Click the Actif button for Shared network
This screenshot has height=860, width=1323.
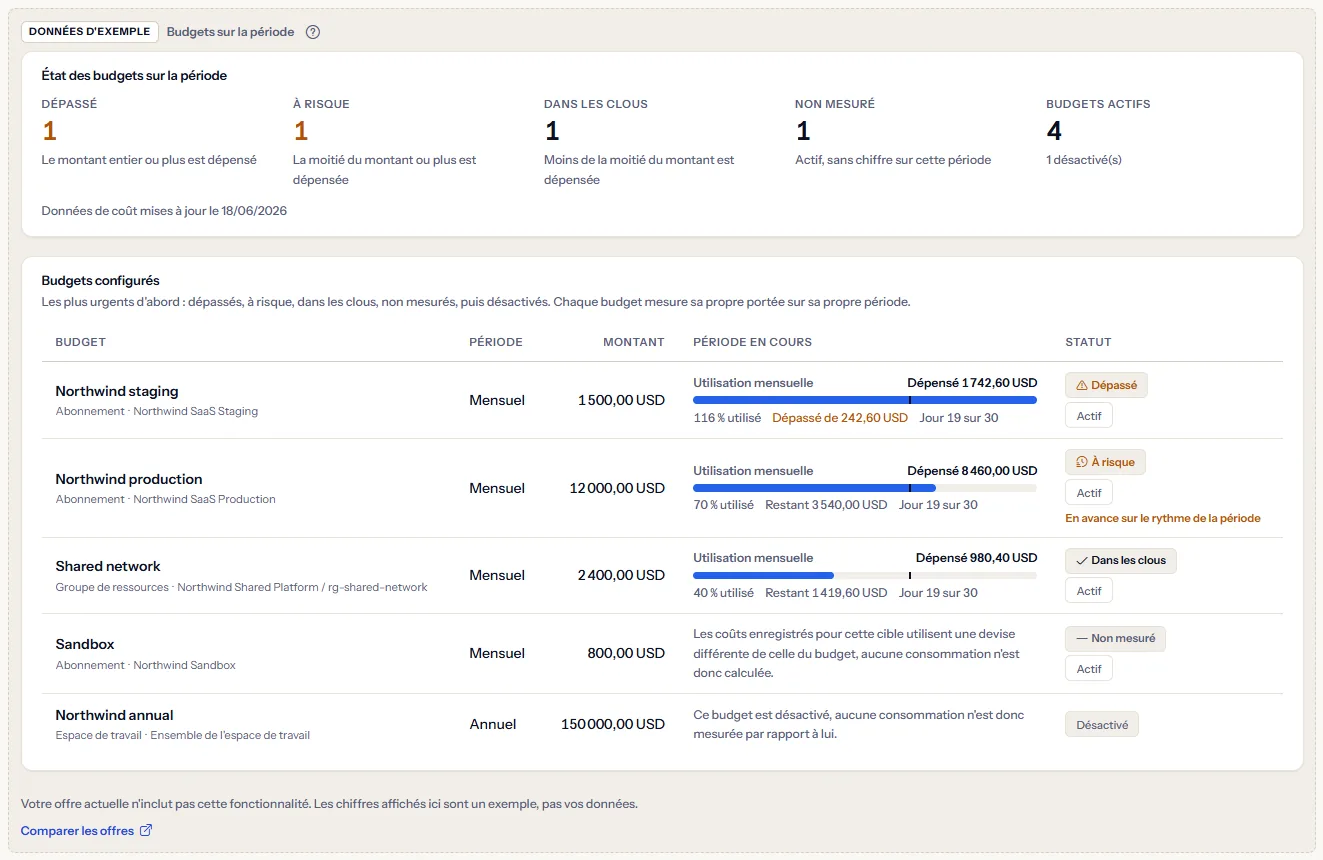click(1089, 591)
